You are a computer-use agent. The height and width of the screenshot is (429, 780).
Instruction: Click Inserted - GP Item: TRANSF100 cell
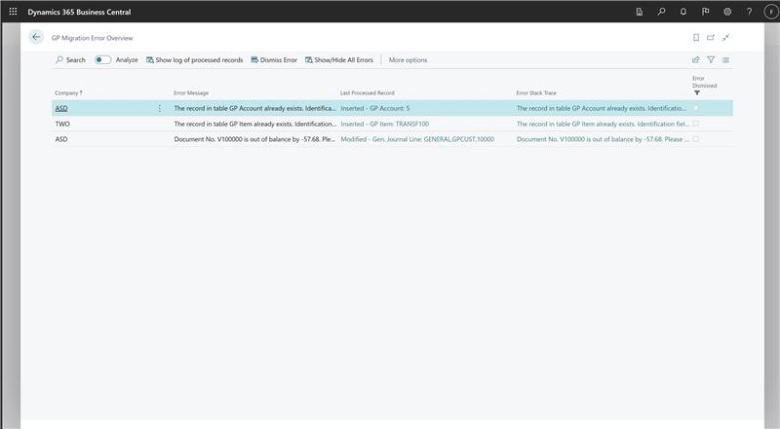(385, 123)
